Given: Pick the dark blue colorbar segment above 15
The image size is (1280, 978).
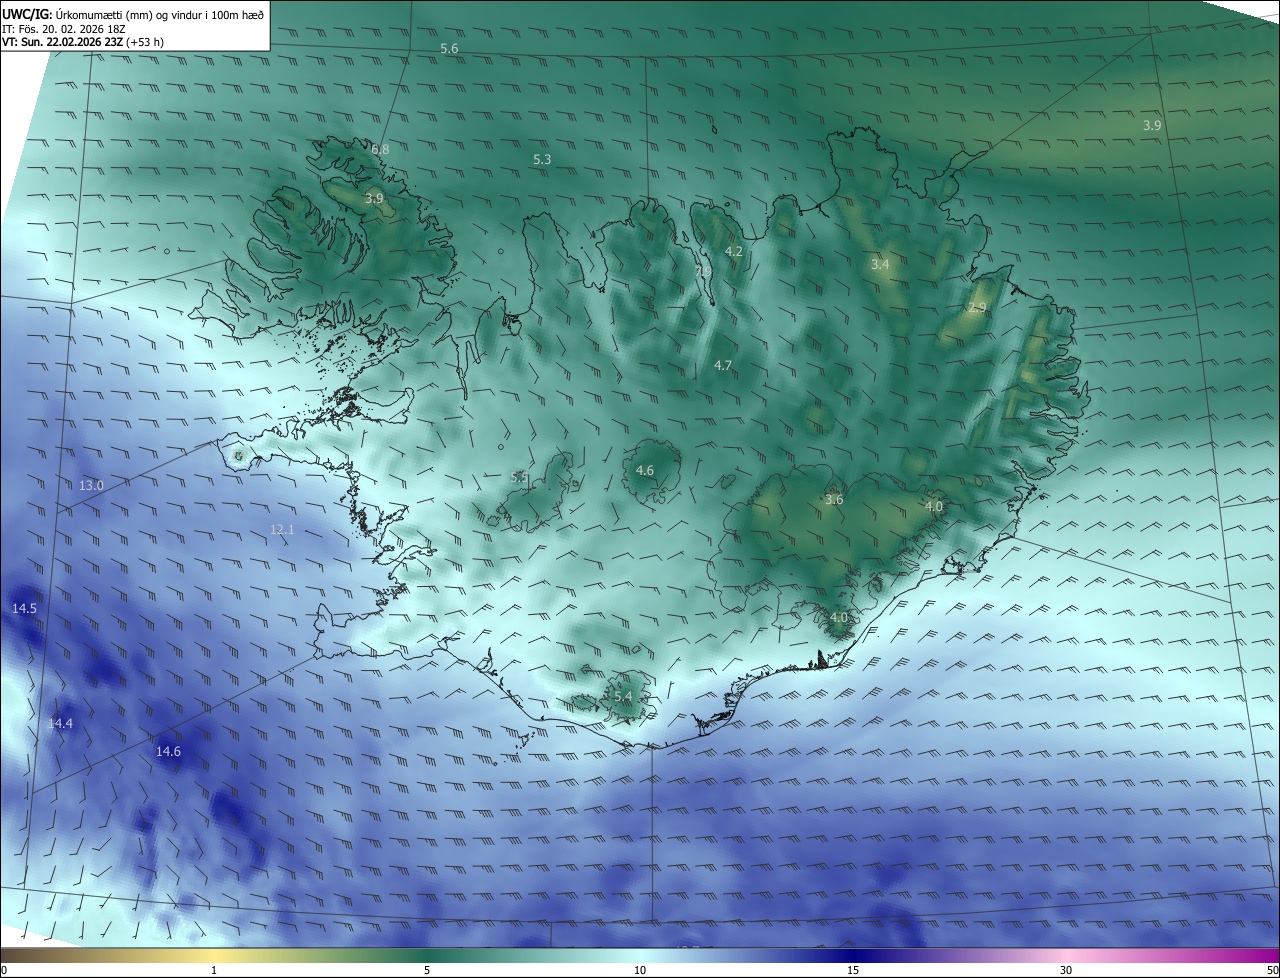Looking at the screenshot, I should [853, 955].
